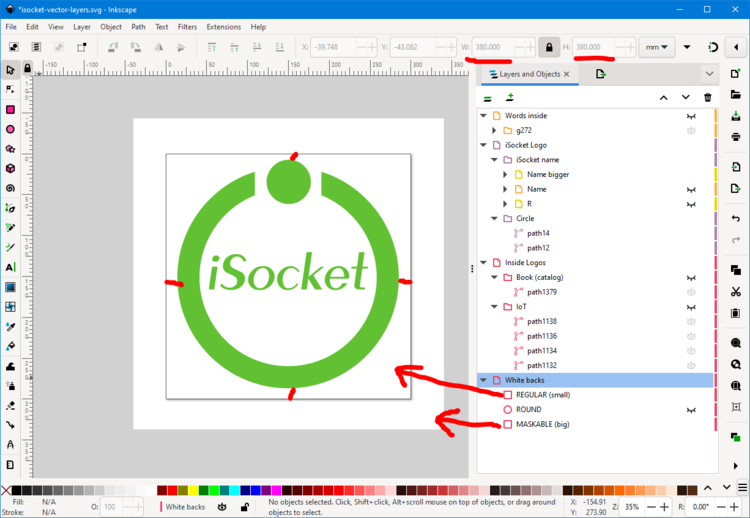
Task: Toggle current layer lock in status bar
Action: (x=244, y=507)
